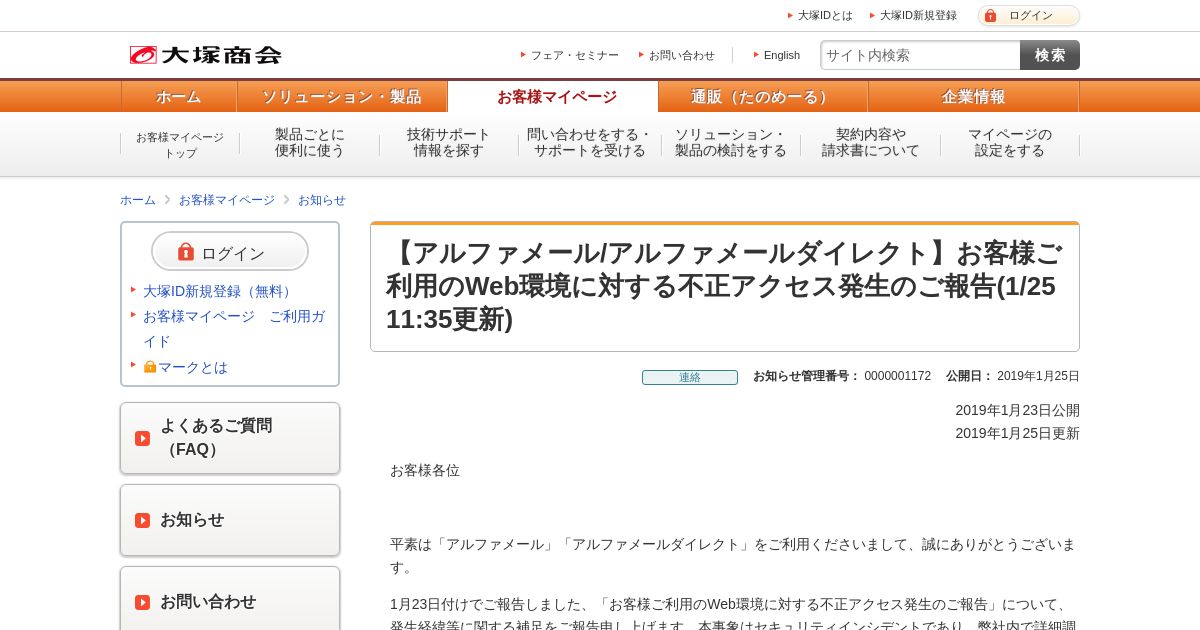Click the 2019年1月23日公開 text
1200x630 pixels.
click(x=1017, y=410)
